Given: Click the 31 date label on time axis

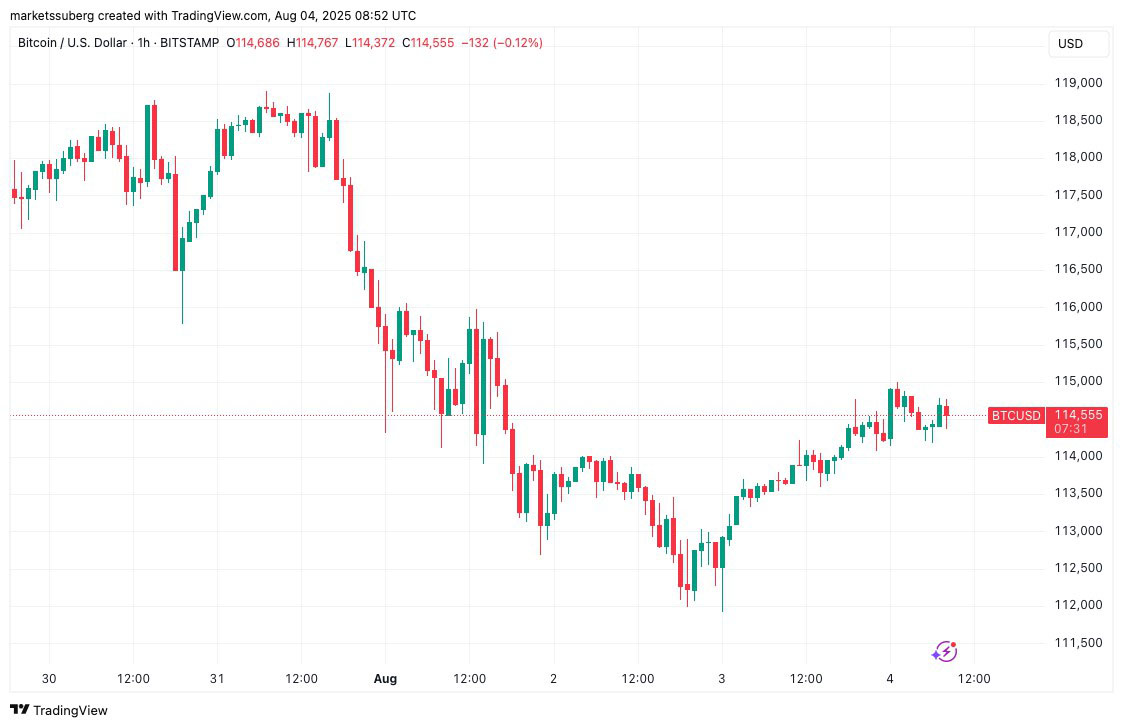Looking at the screenshot, I should click(x=217, y=678).
